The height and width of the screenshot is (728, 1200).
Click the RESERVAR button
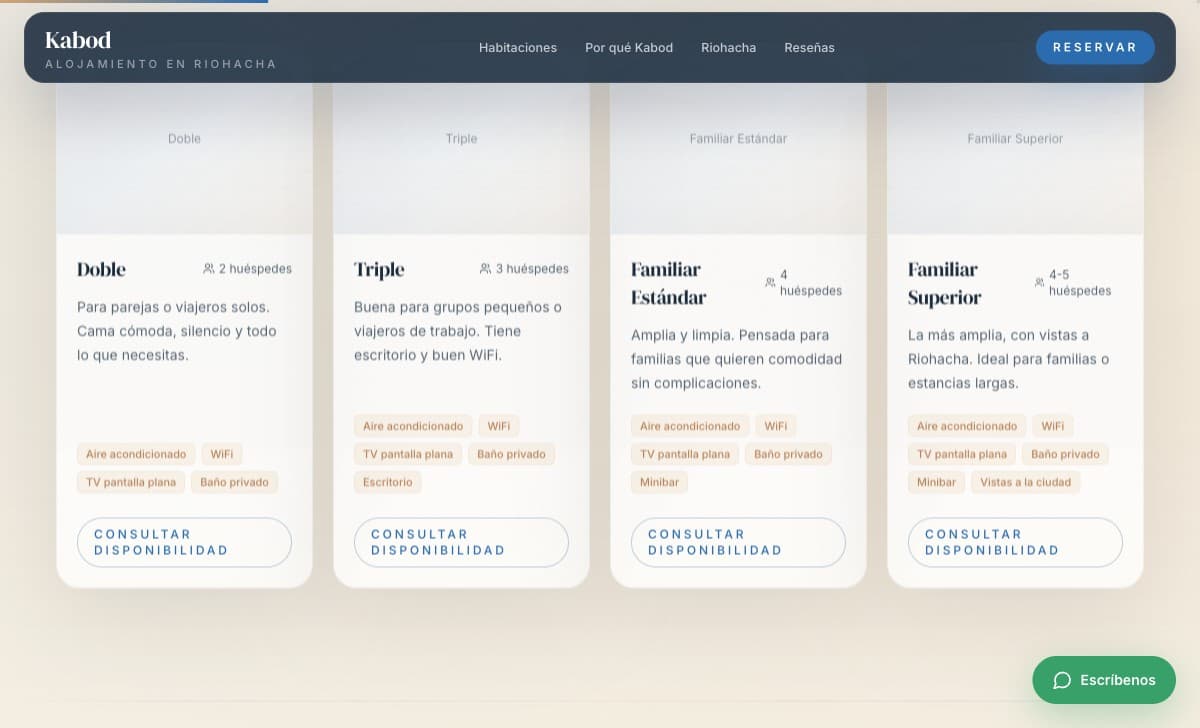(1095, 47)
